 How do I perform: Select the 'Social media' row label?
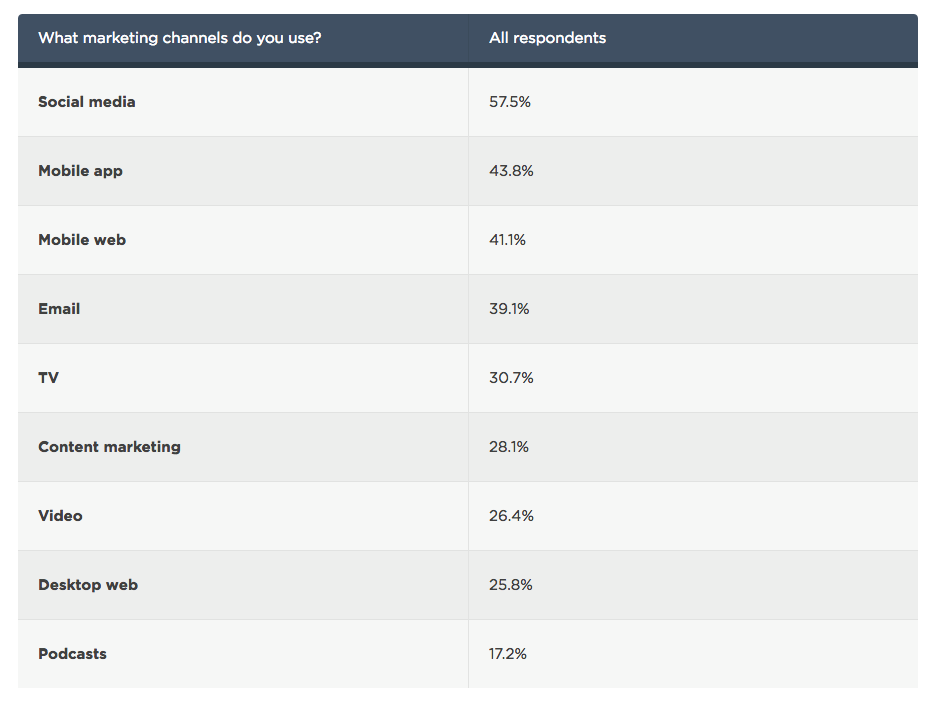pyautogui.click(x=87, y=102)
